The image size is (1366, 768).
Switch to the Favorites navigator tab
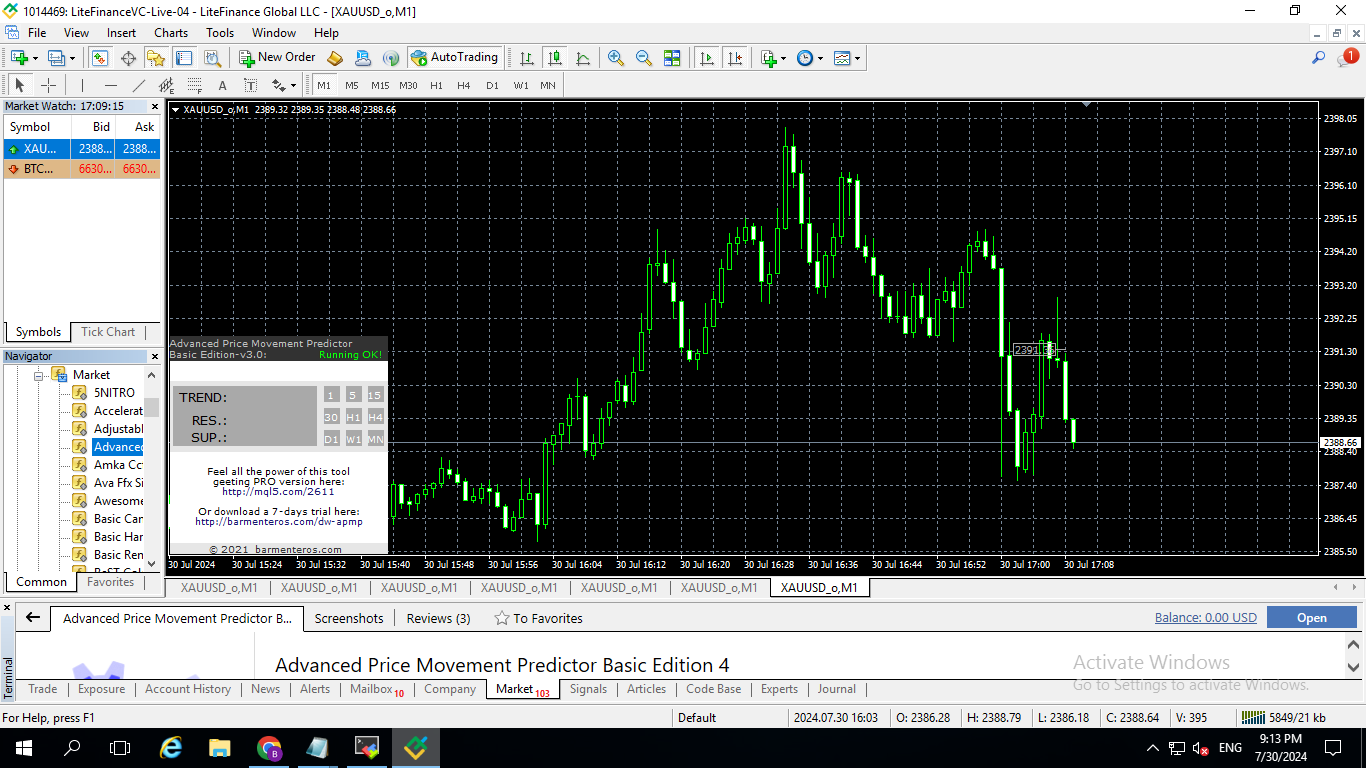(110, 582)
